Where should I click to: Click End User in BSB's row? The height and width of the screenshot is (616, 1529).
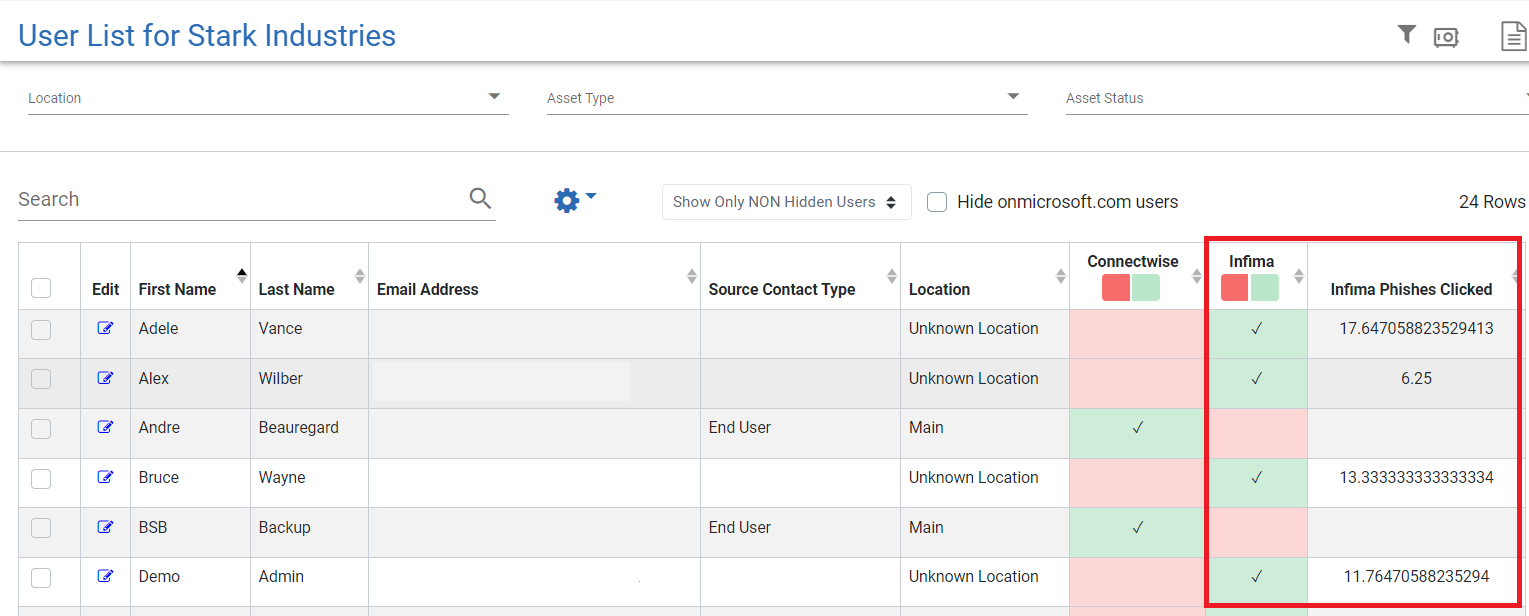point(739,527)
